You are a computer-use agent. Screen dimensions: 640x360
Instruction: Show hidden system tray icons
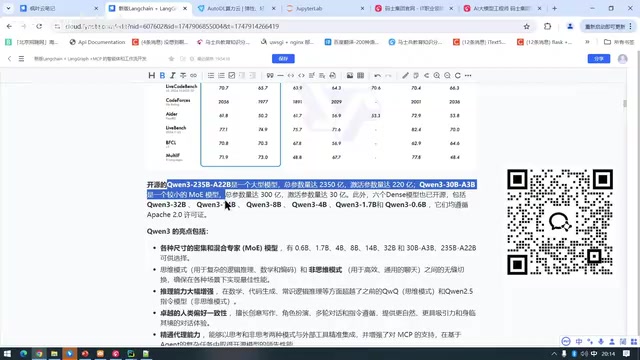point(554,353)
